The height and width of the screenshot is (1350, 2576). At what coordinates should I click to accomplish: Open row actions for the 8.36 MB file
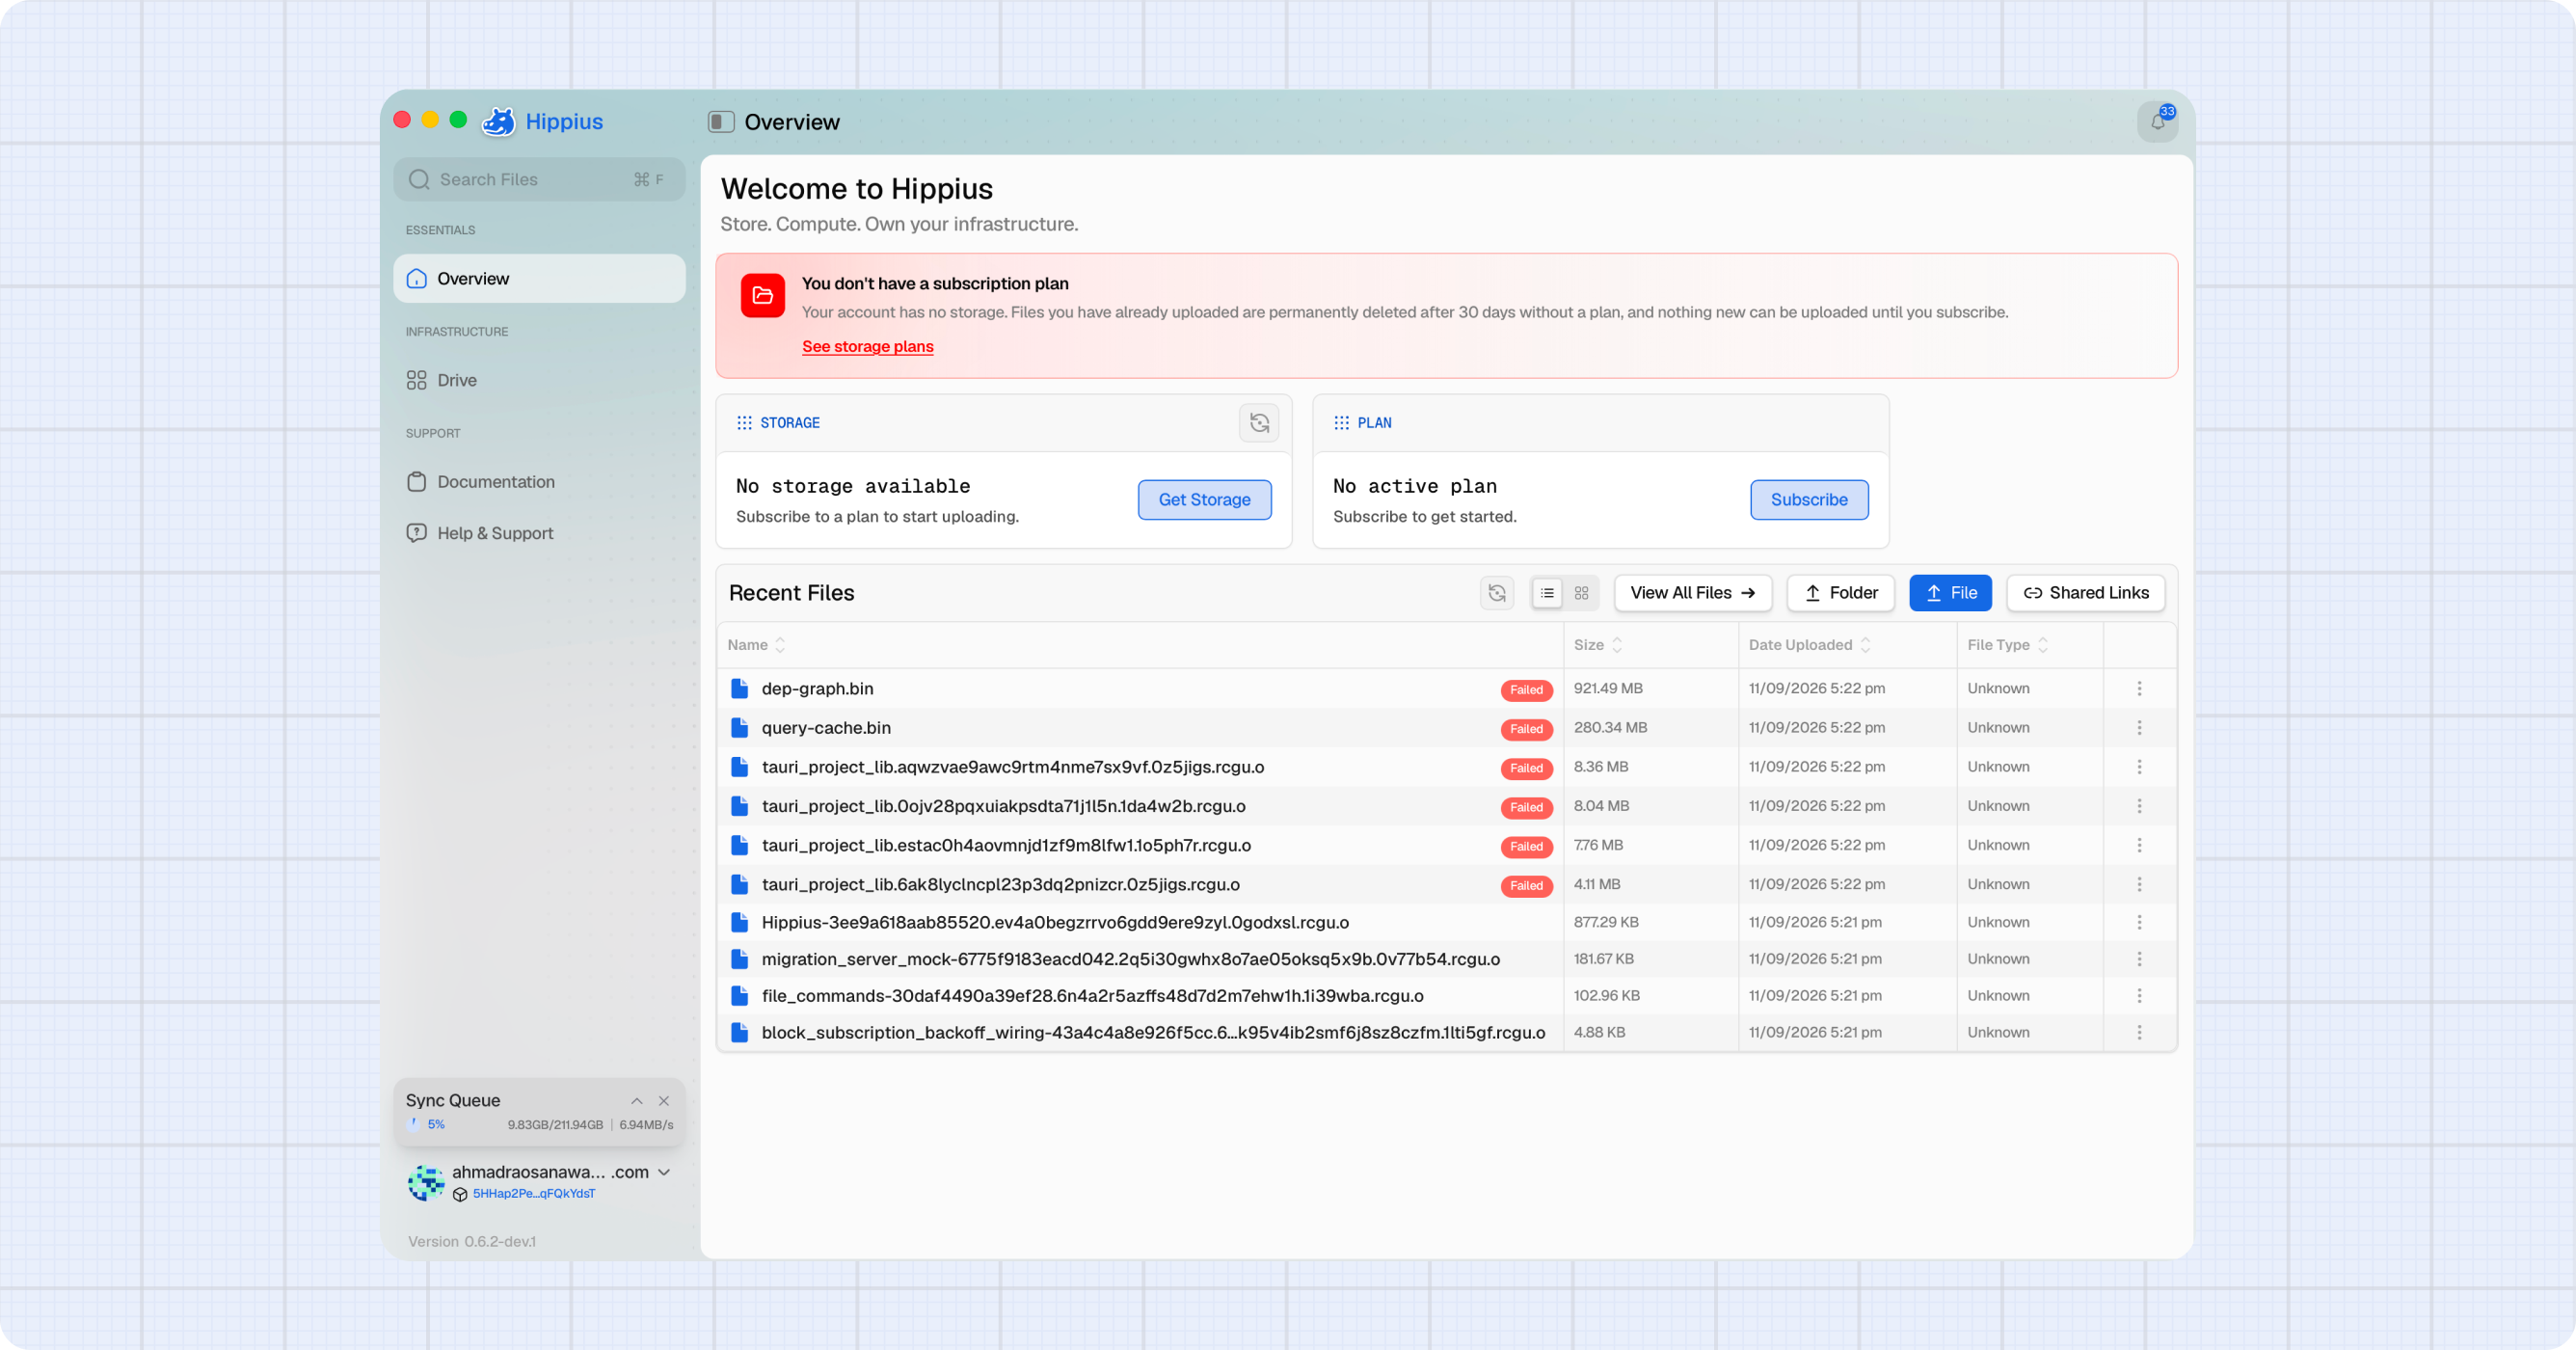tap(2139, 767)
